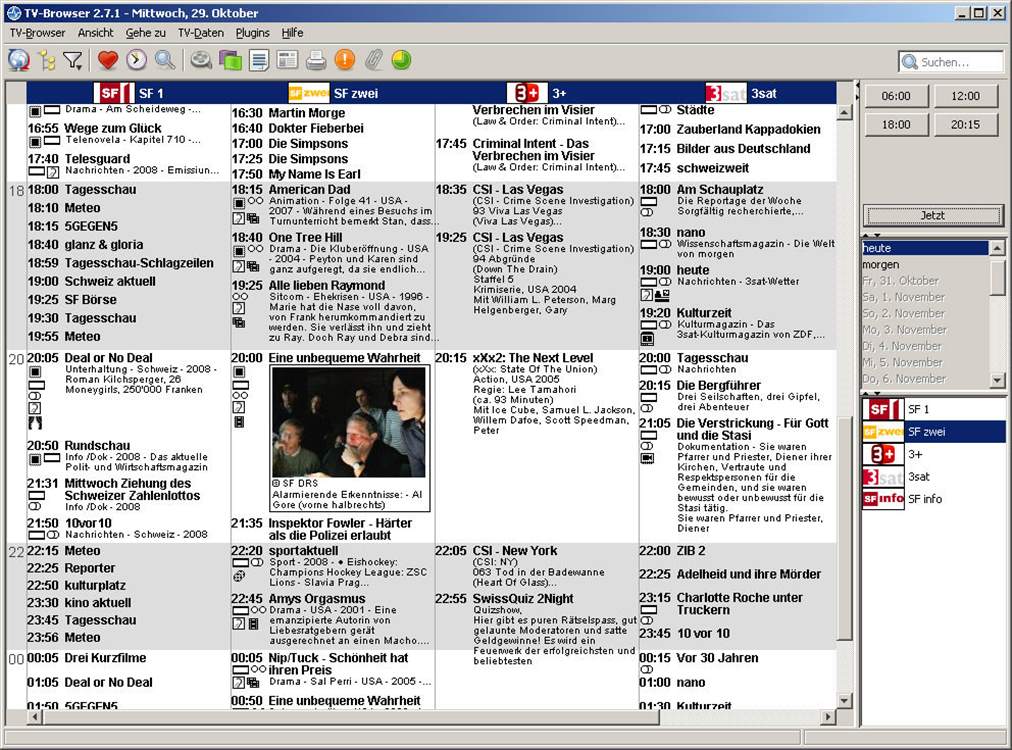Click program table vertical scroll down arrow

[844, 700]
